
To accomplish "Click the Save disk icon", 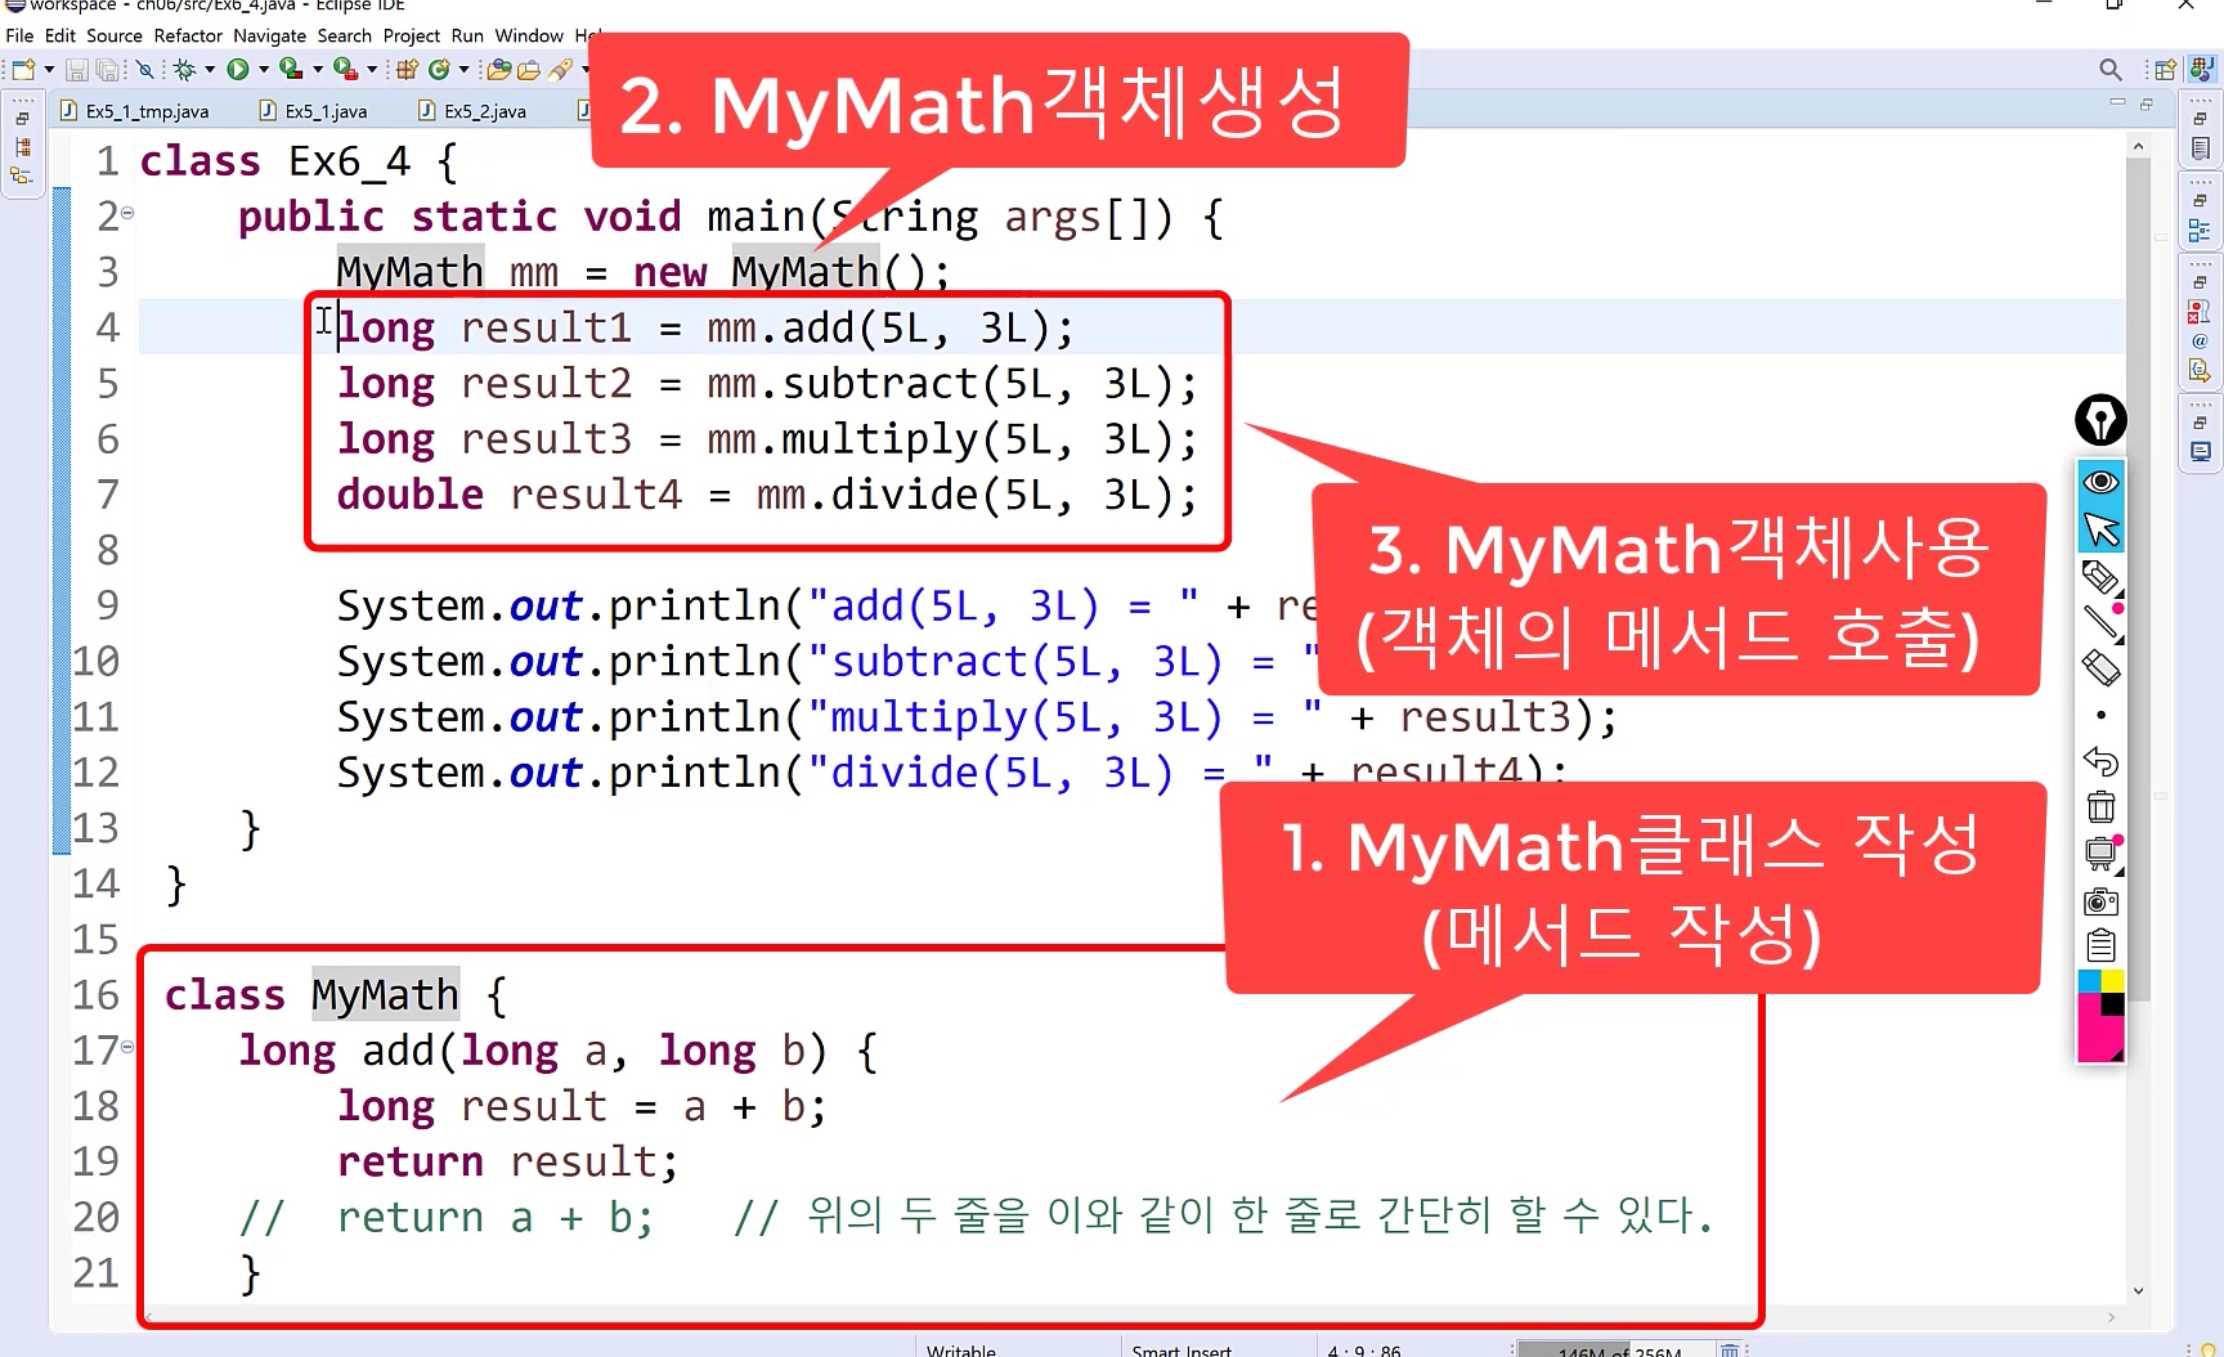I will [x=76, y=69].
